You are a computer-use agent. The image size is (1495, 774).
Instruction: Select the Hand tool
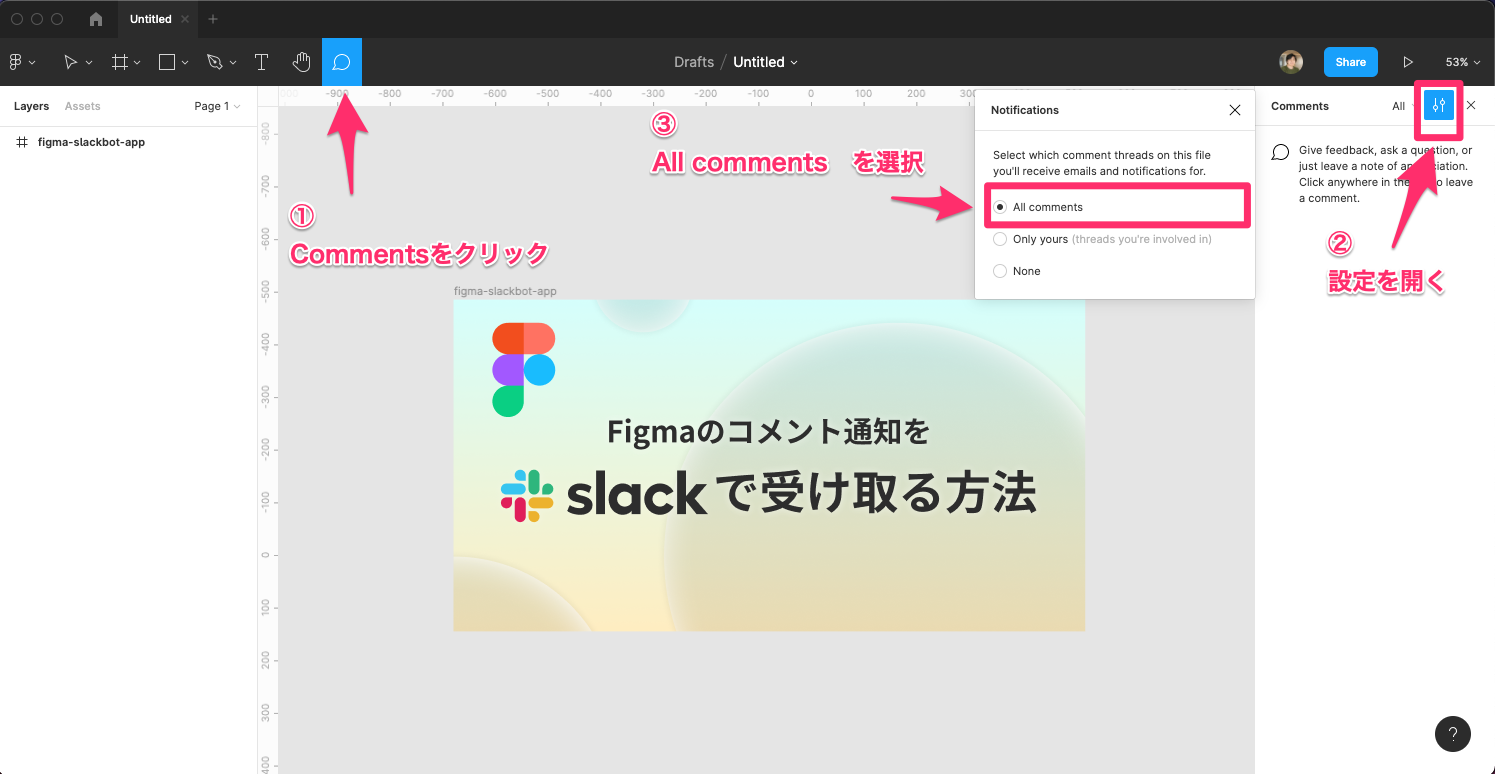[x=301, y=61]
